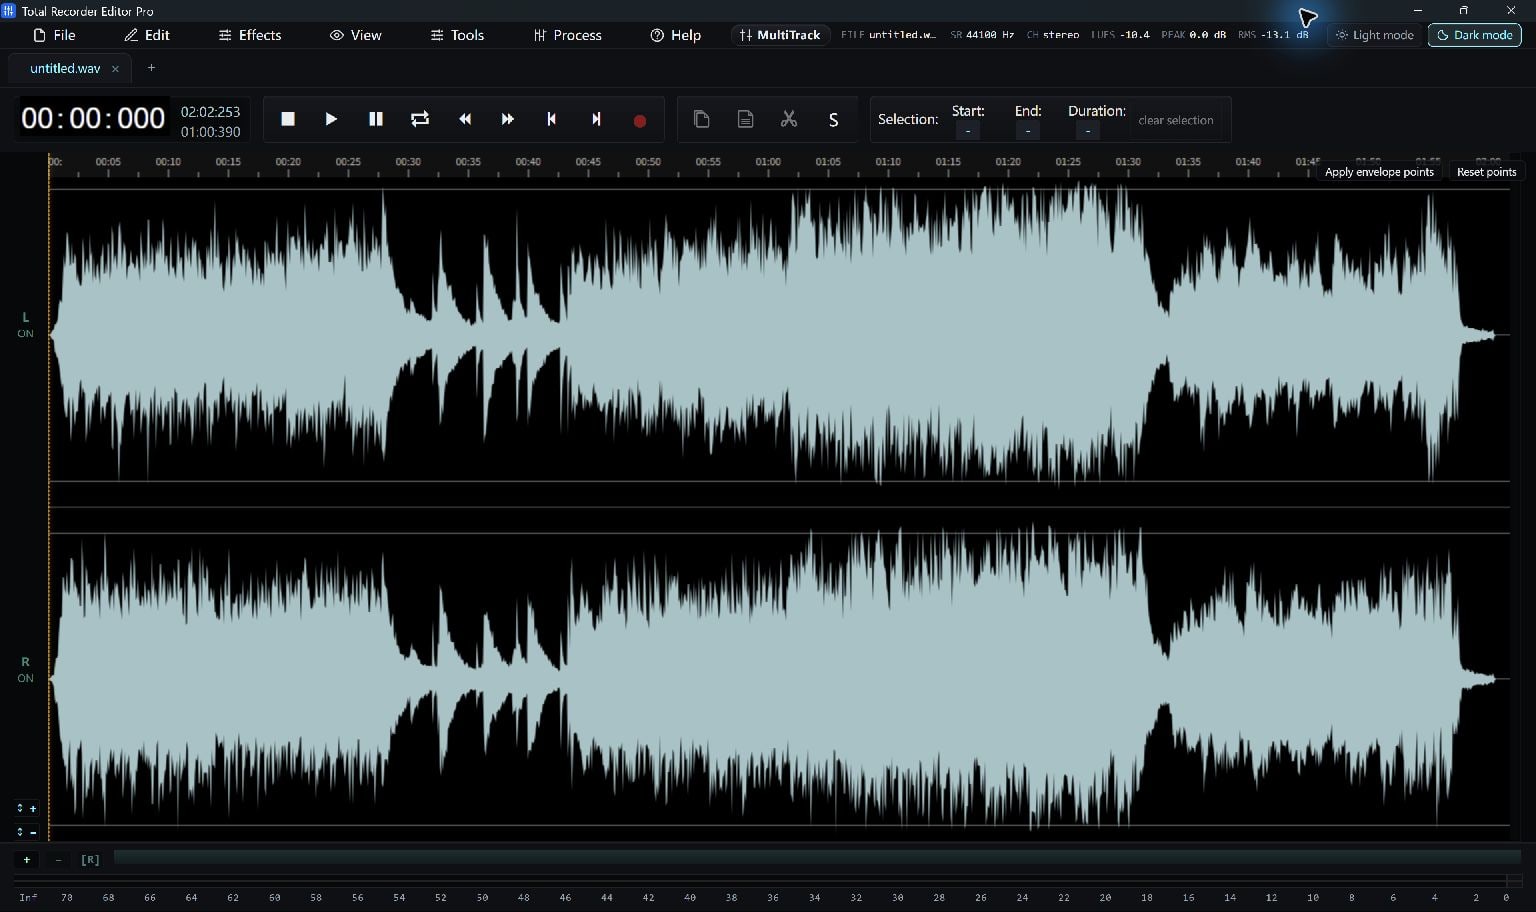The height and width of the screenshot is (912, 1536).
Task: Add a new tab with the plus button
Action: tap(151, 68)
